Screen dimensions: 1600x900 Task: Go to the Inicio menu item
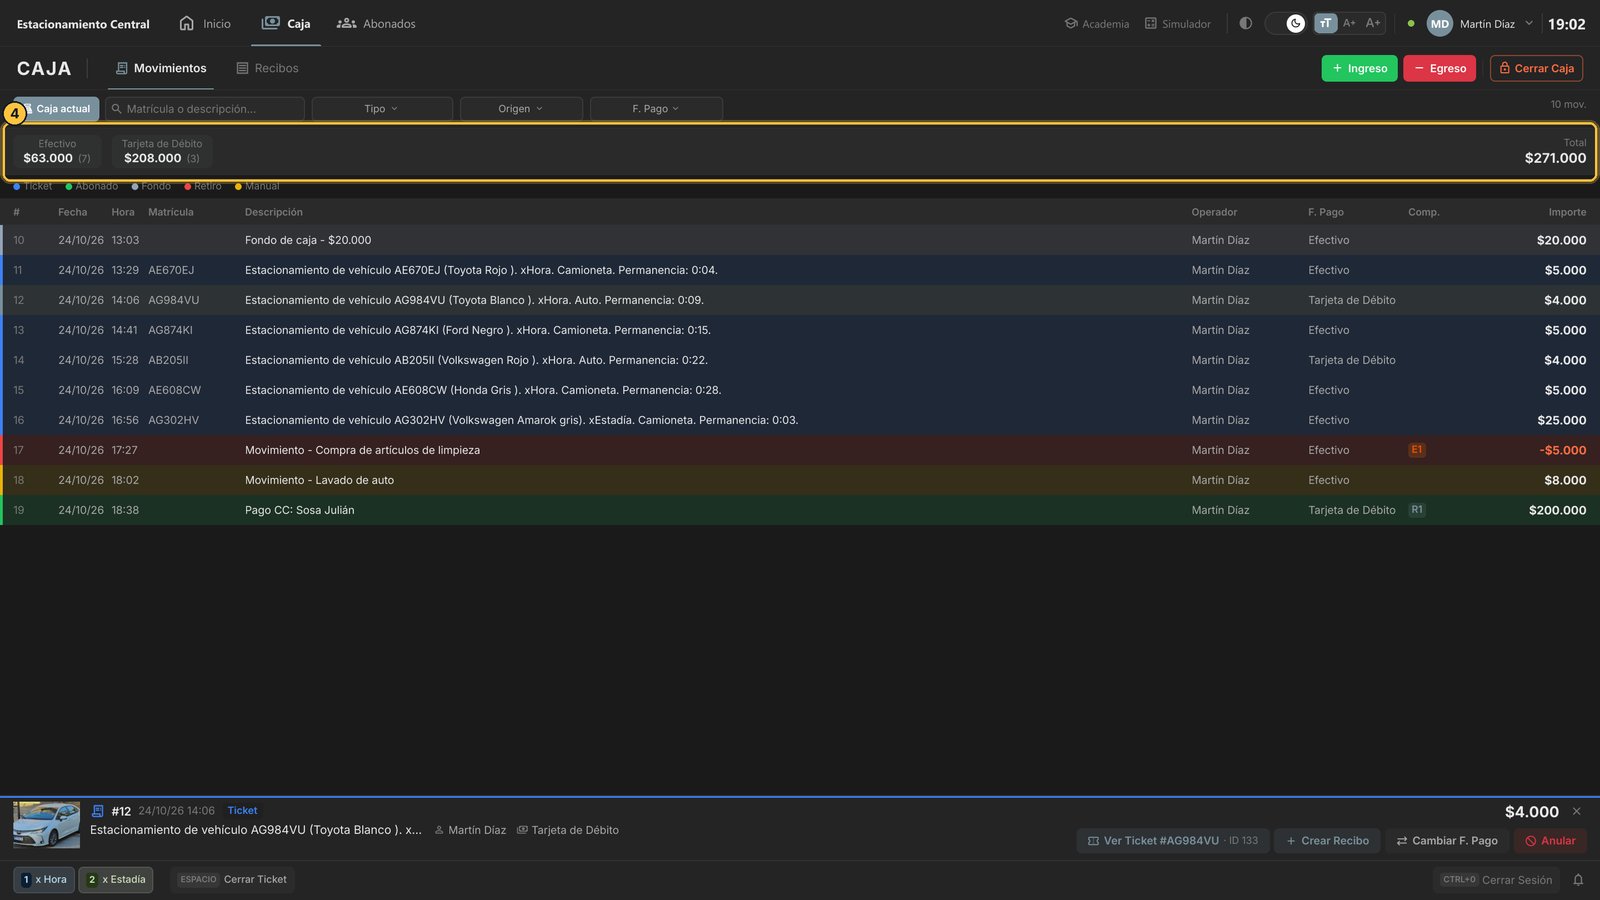point(205,23)
